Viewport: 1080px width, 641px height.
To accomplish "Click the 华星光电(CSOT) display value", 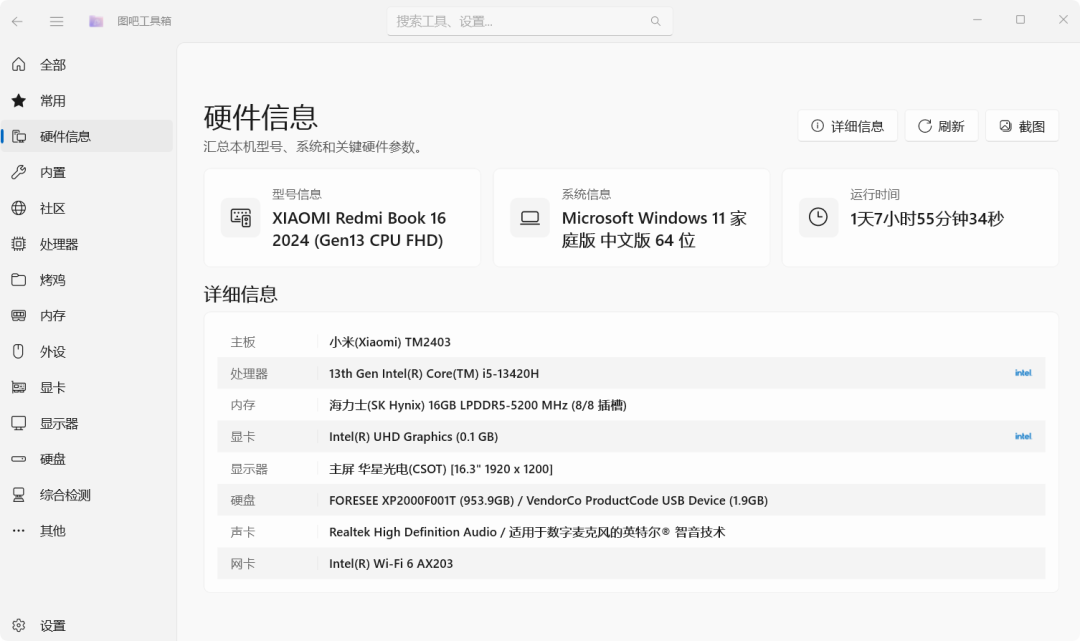I will click(x=441, y=470).
